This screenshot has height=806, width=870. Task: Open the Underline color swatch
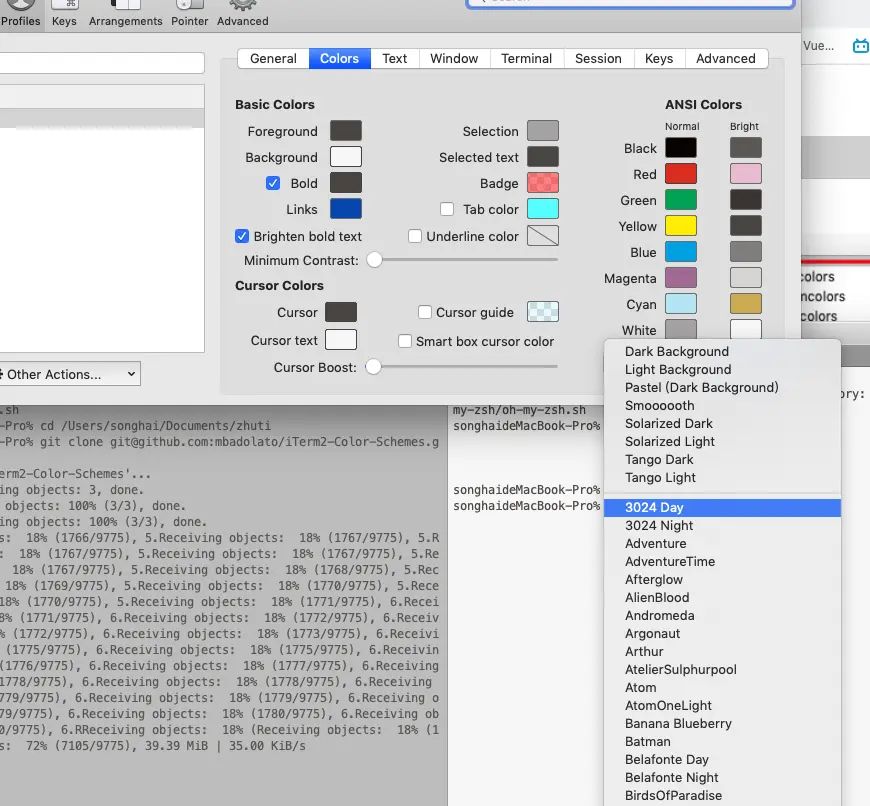point(543,236)
